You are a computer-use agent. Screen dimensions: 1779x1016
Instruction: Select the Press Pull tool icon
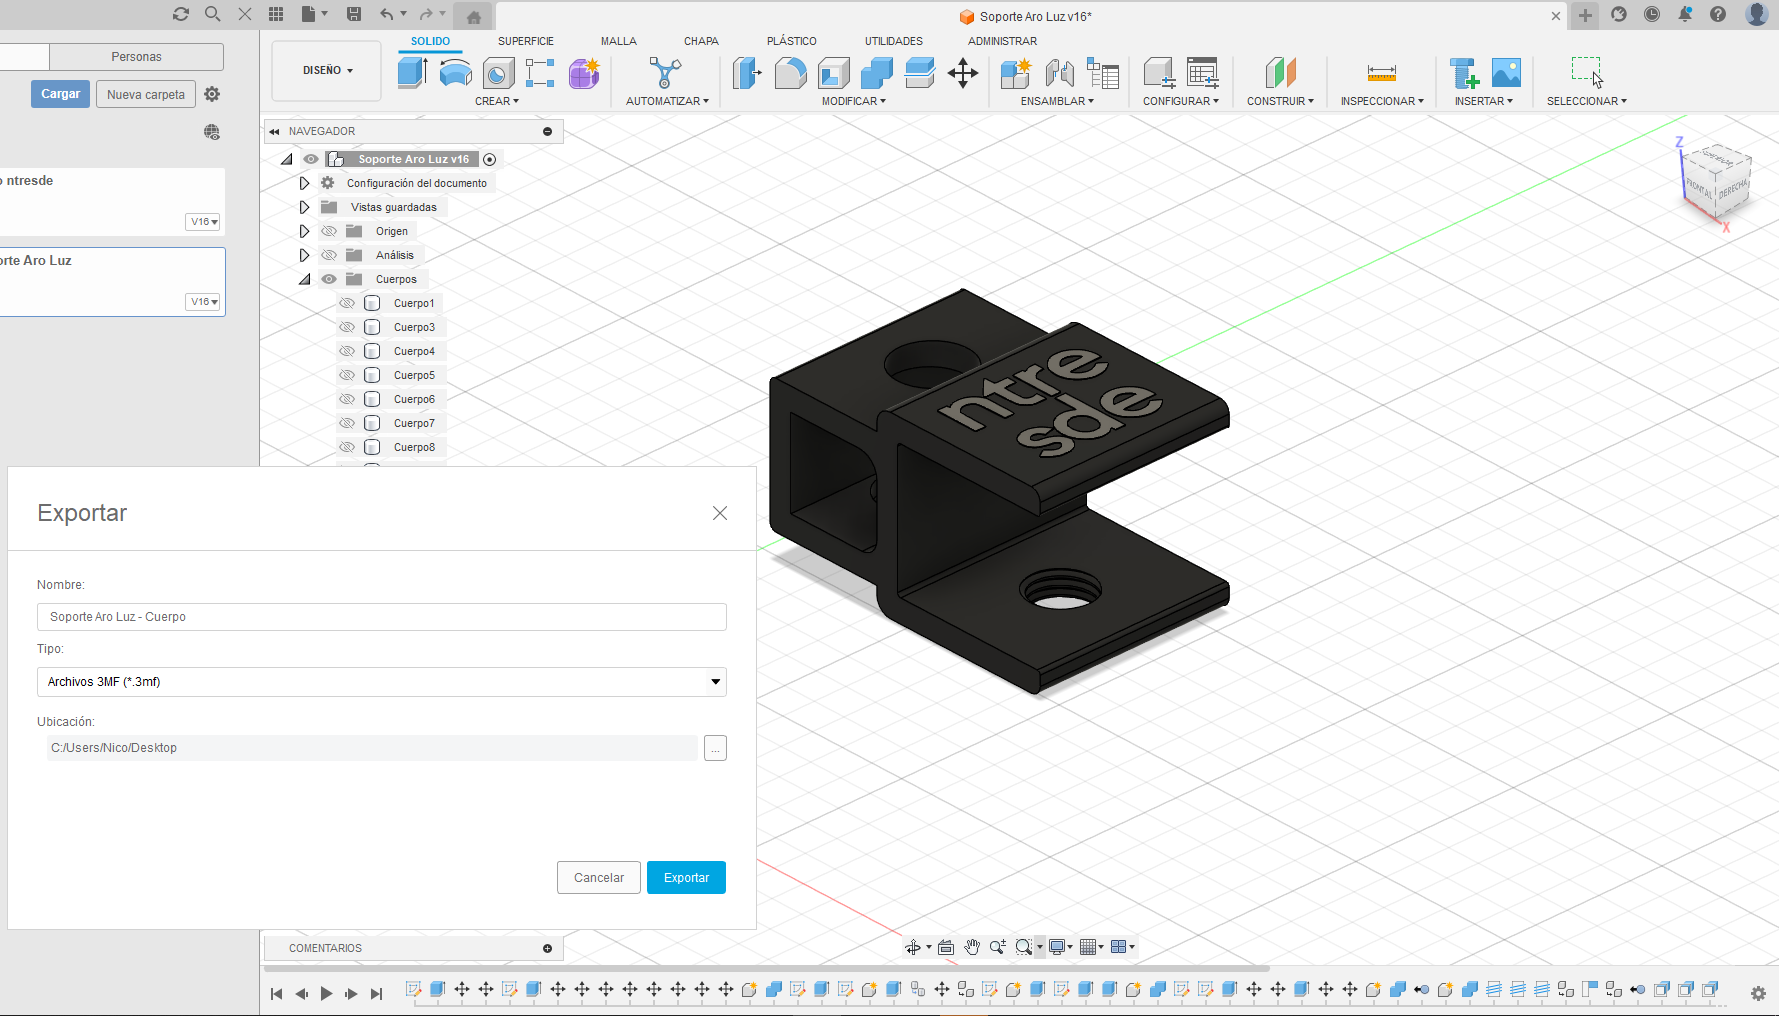(x=747, y=73)
